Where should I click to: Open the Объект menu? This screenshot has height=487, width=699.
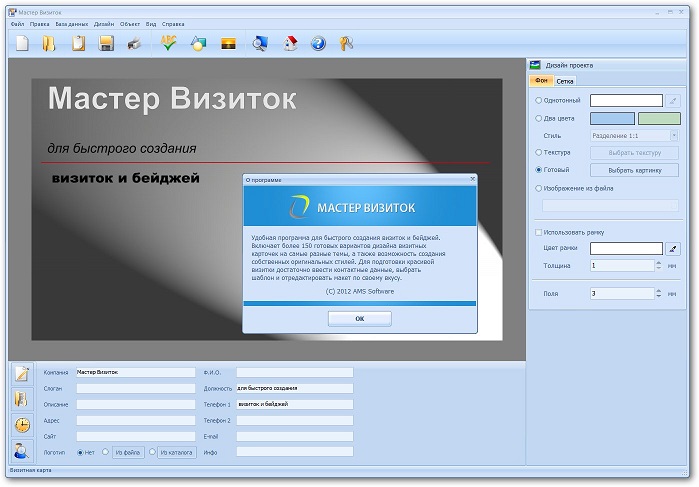(x=130, y=24)
